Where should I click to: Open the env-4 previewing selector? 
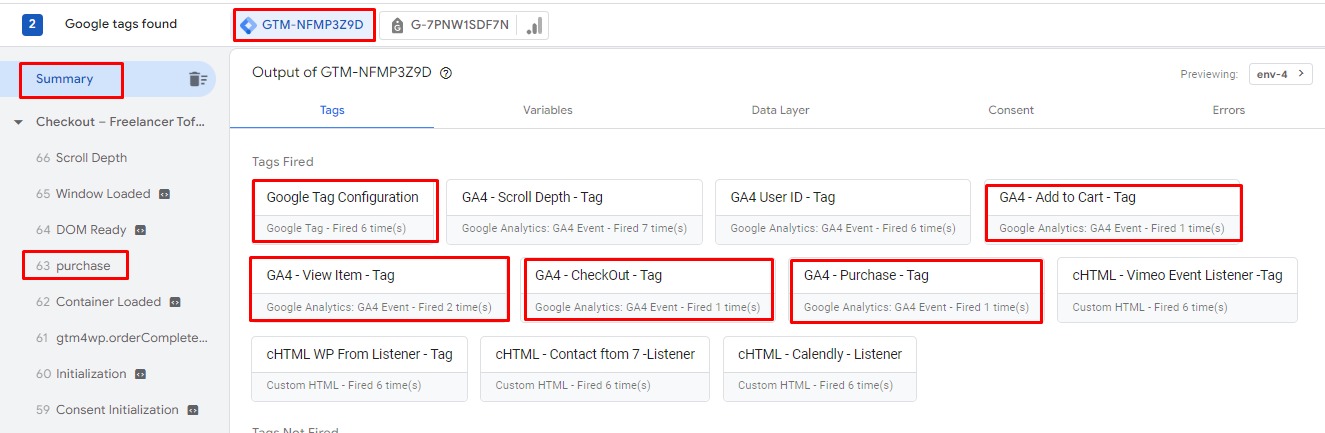coord(1280,74)
